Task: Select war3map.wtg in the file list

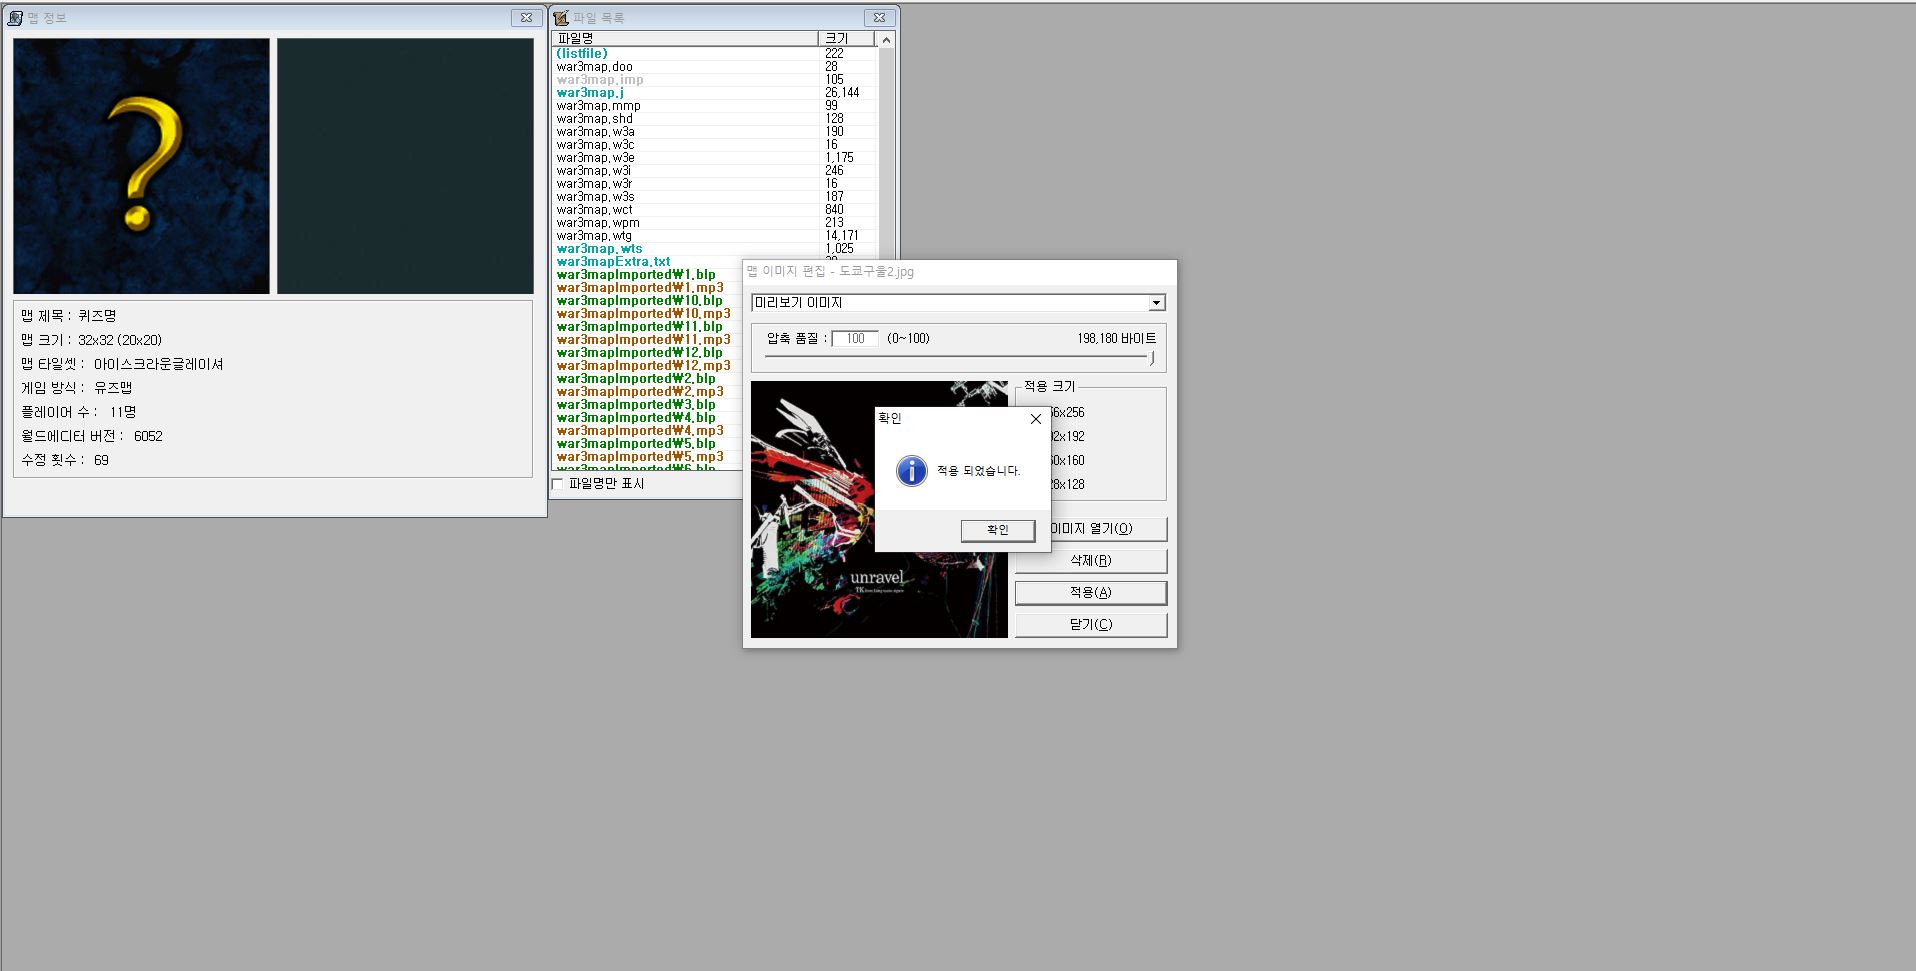Action: pos(594,236)
